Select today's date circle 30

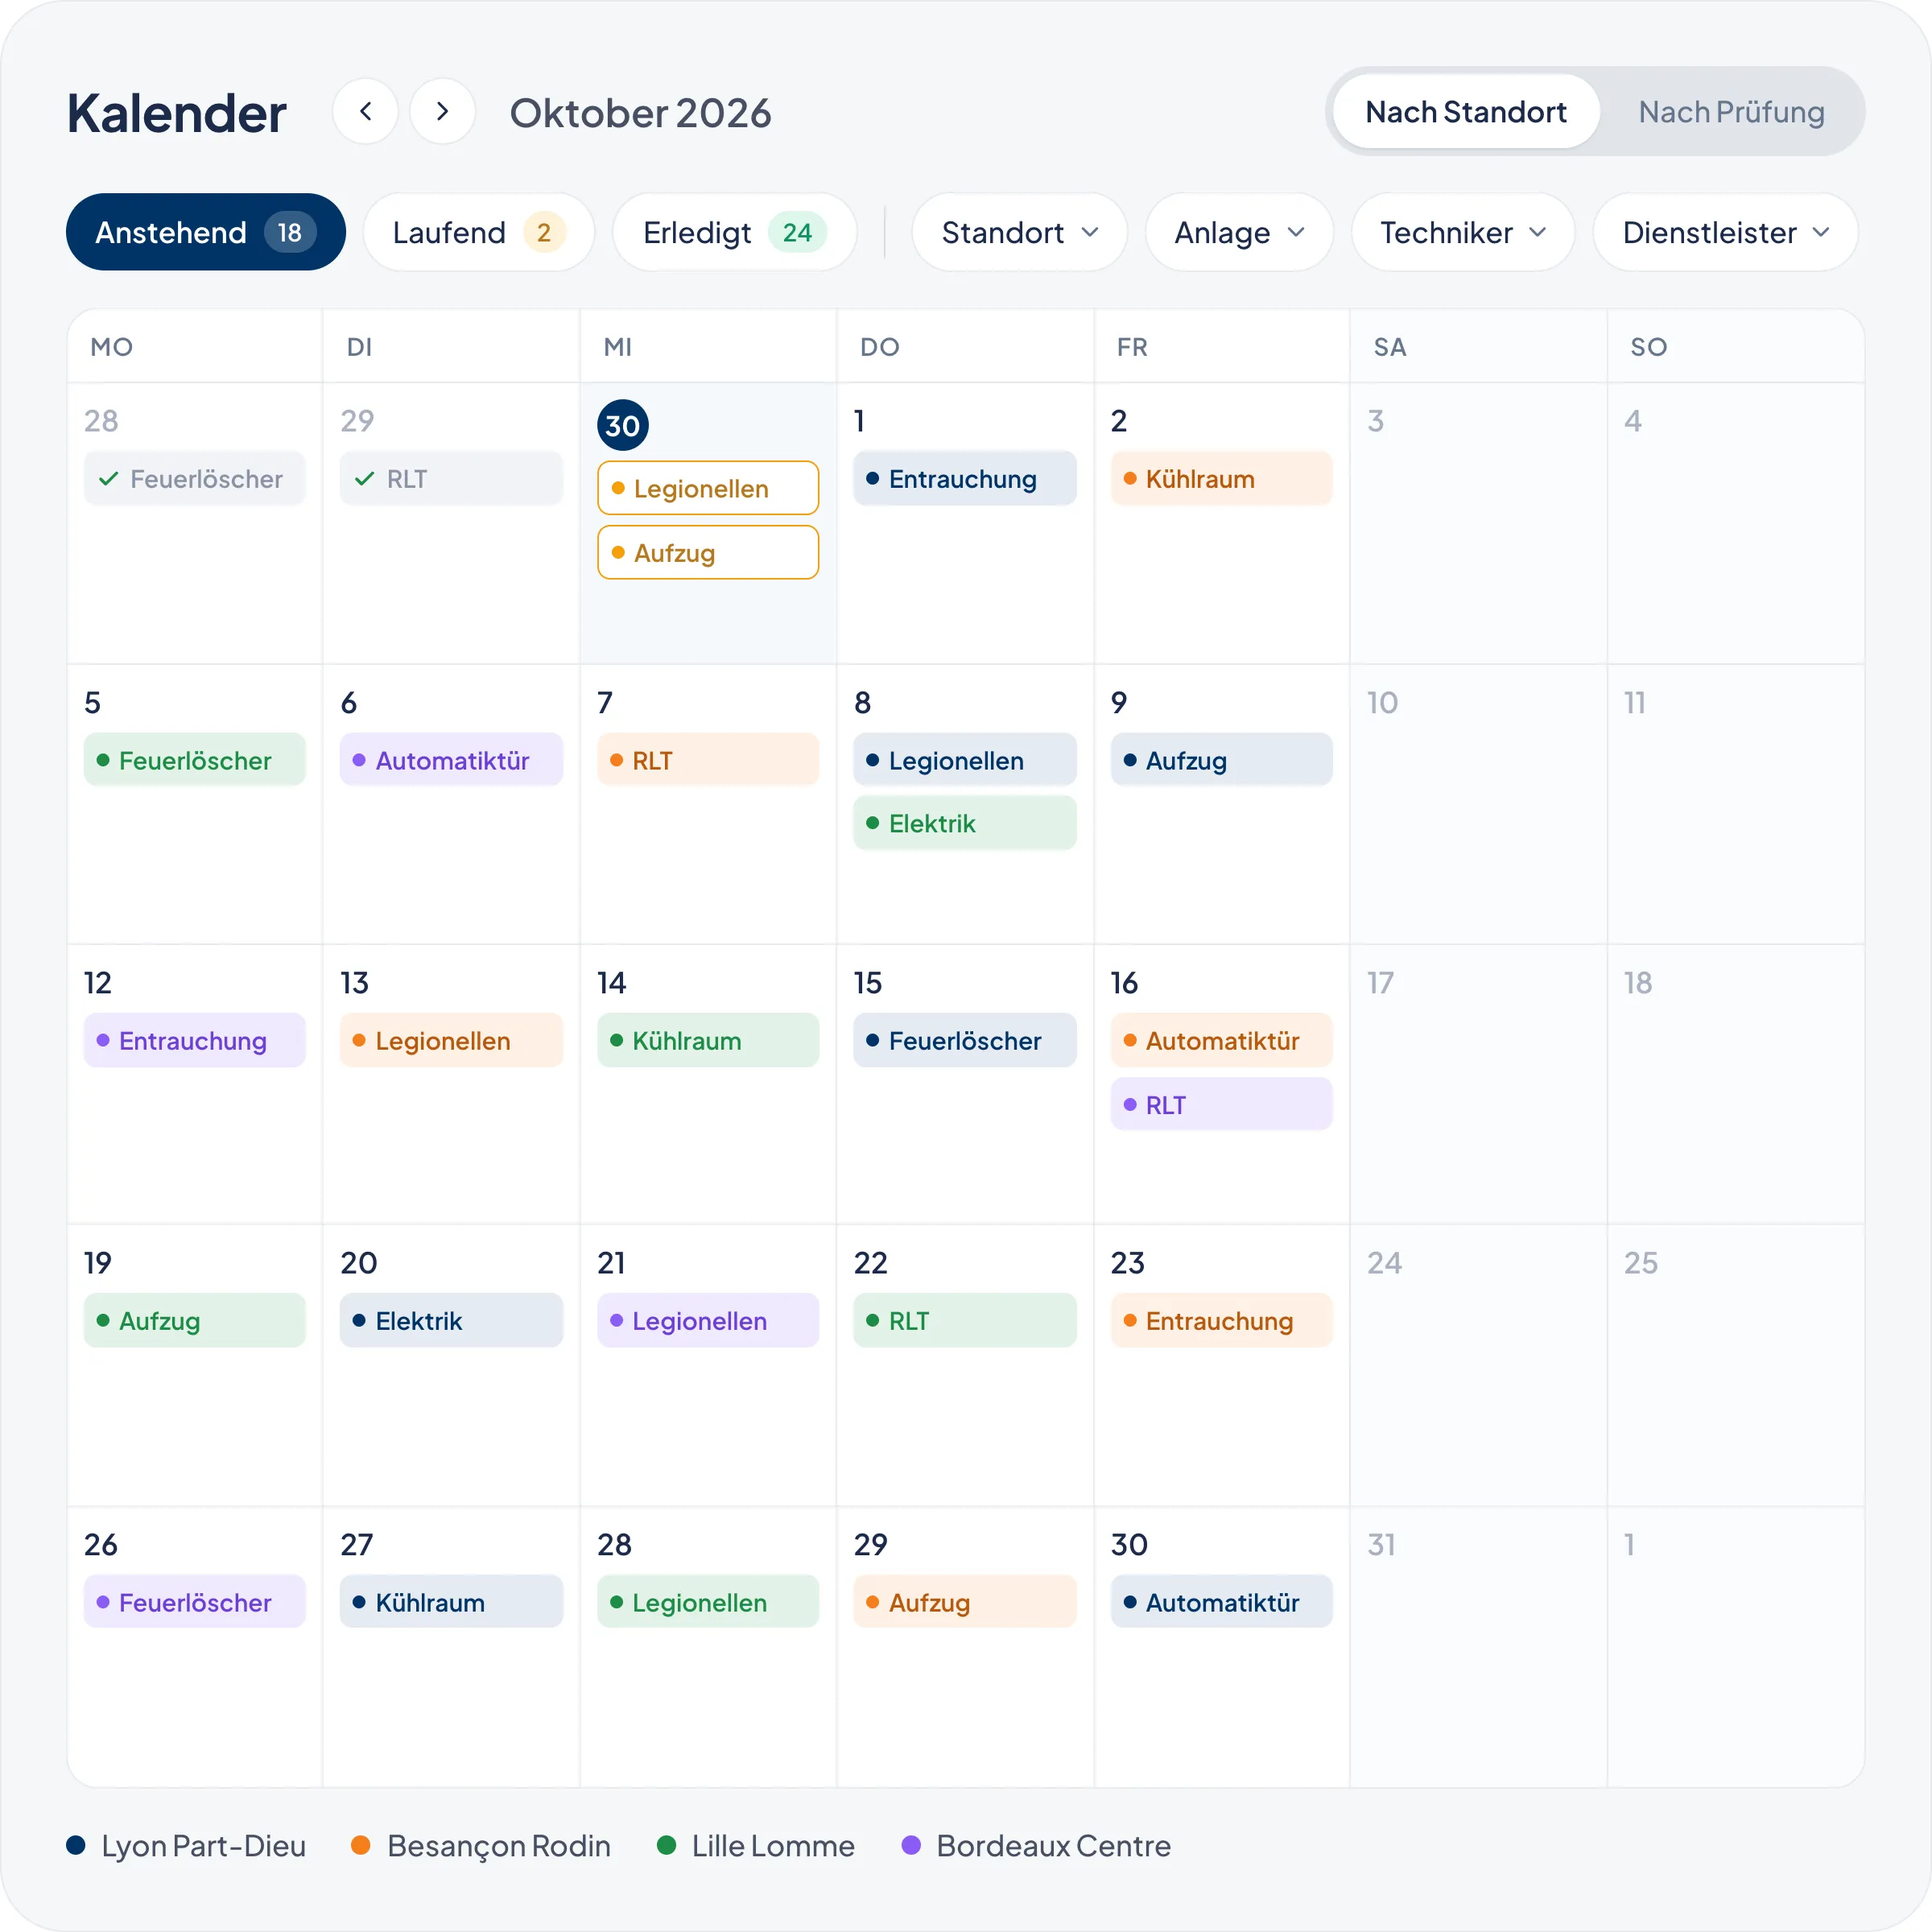(622, 425)
